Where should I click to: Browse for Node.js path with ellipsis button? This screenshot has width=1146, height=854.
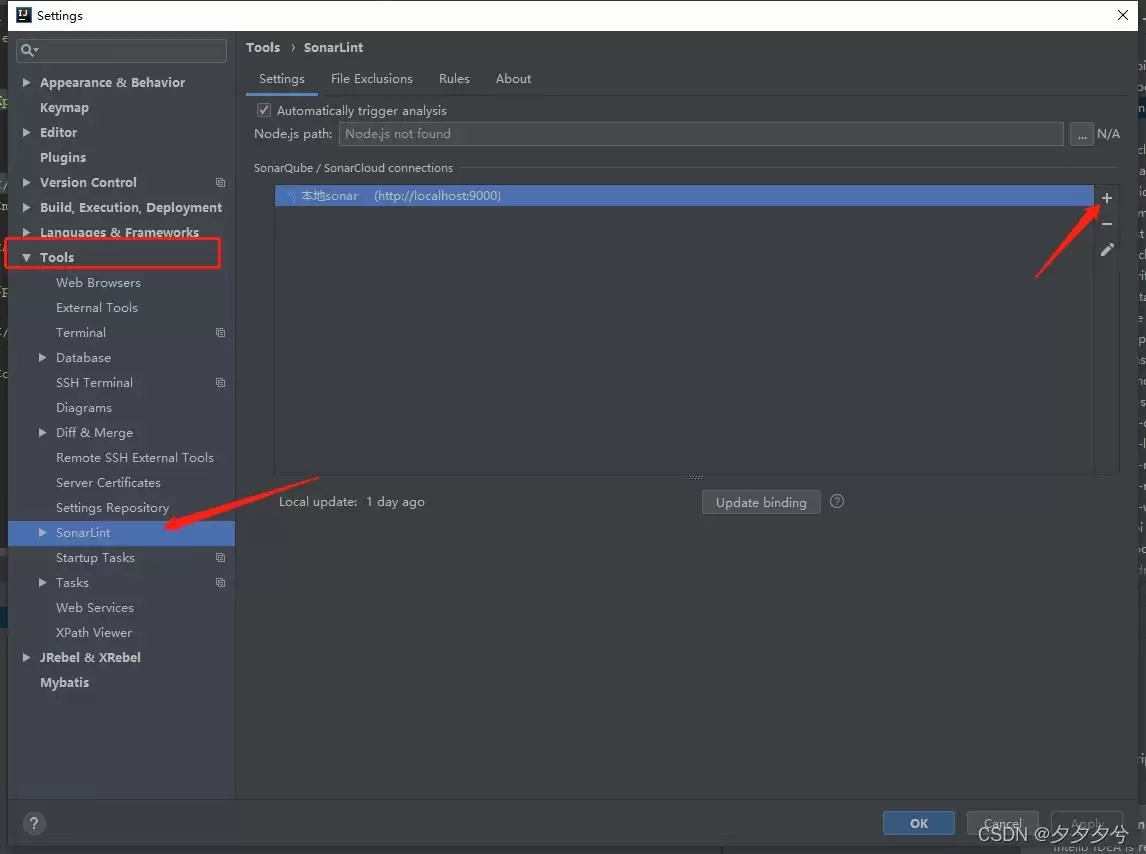(1082, 135)
